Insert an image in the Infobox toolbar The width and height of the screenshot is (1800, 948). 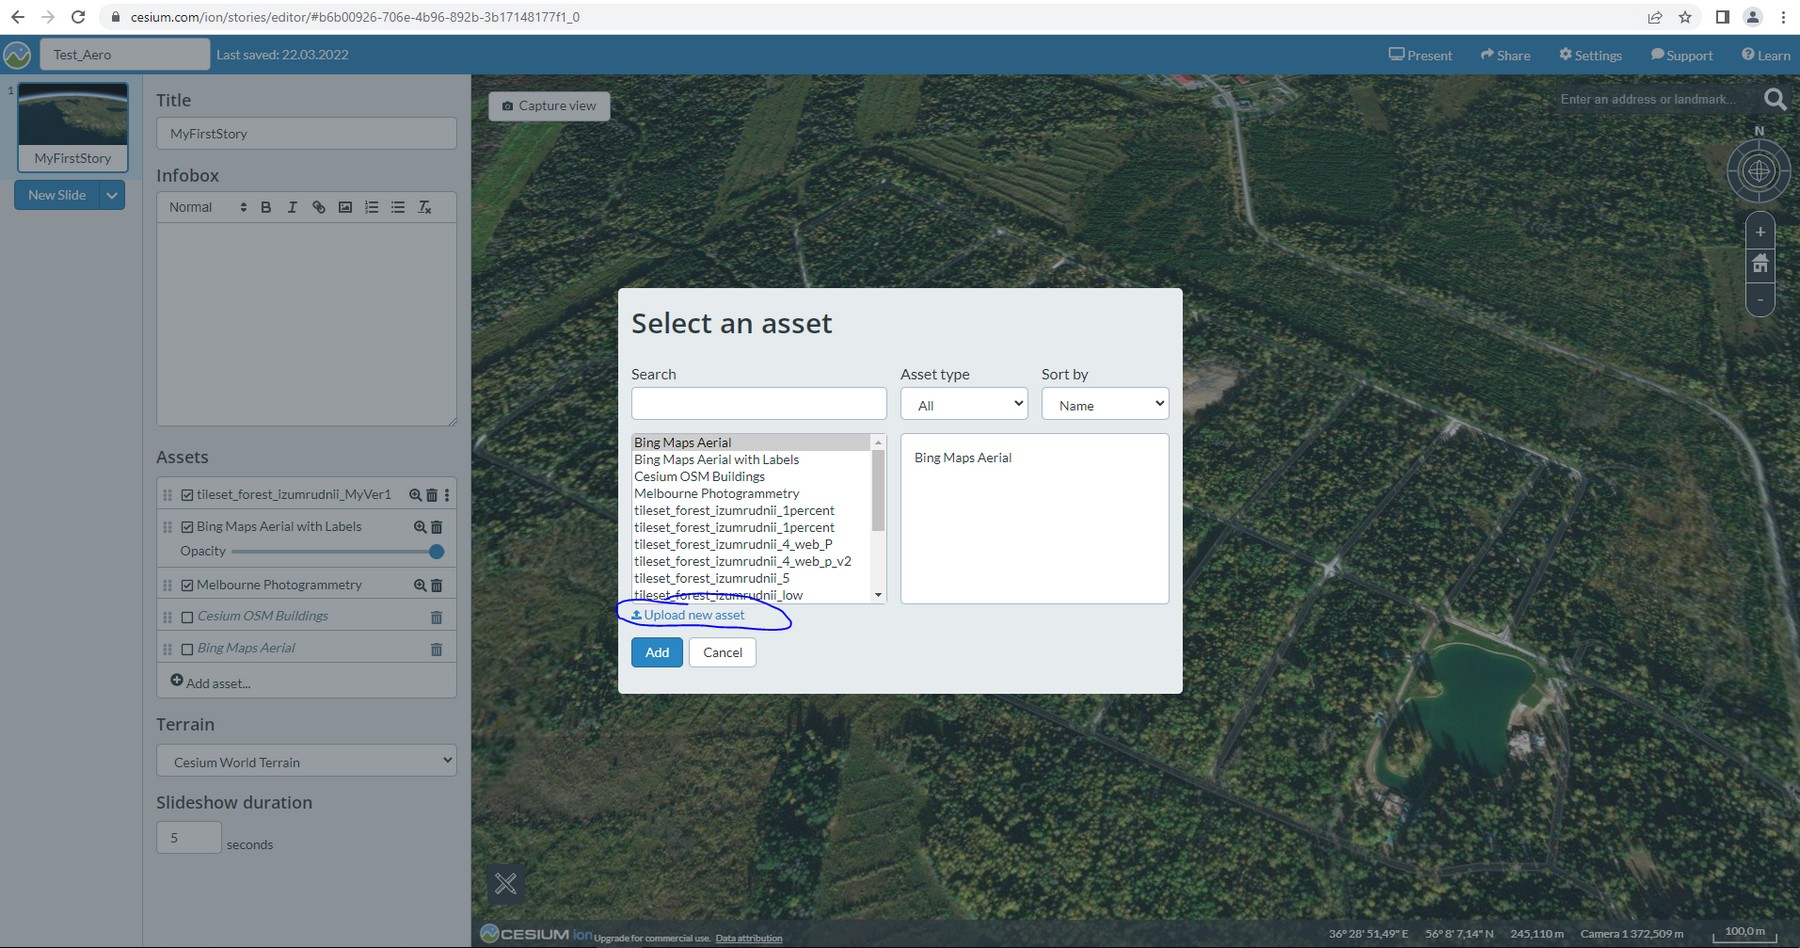coord(345,207)
